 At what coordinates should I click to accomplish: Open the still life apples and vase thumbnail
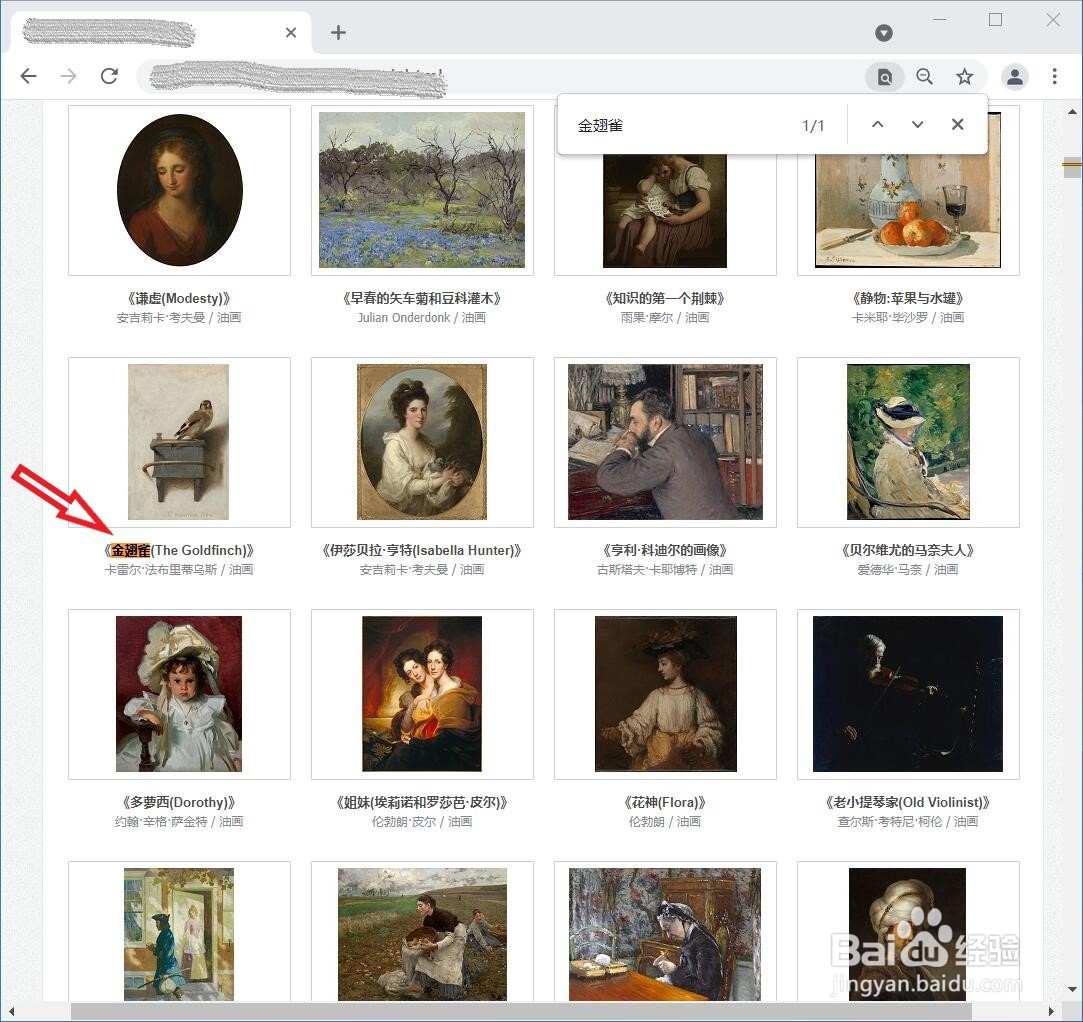(908, 211)
